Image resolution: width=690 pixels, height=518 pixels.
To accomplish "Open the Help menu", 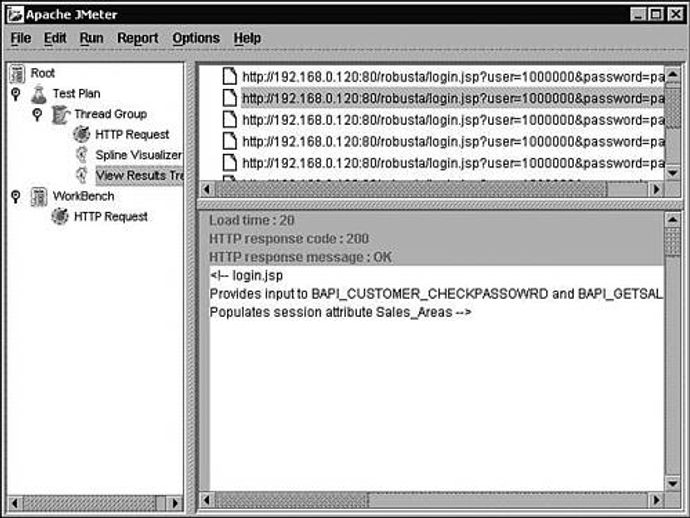I will pyautogui.click(x=247, y=38).
